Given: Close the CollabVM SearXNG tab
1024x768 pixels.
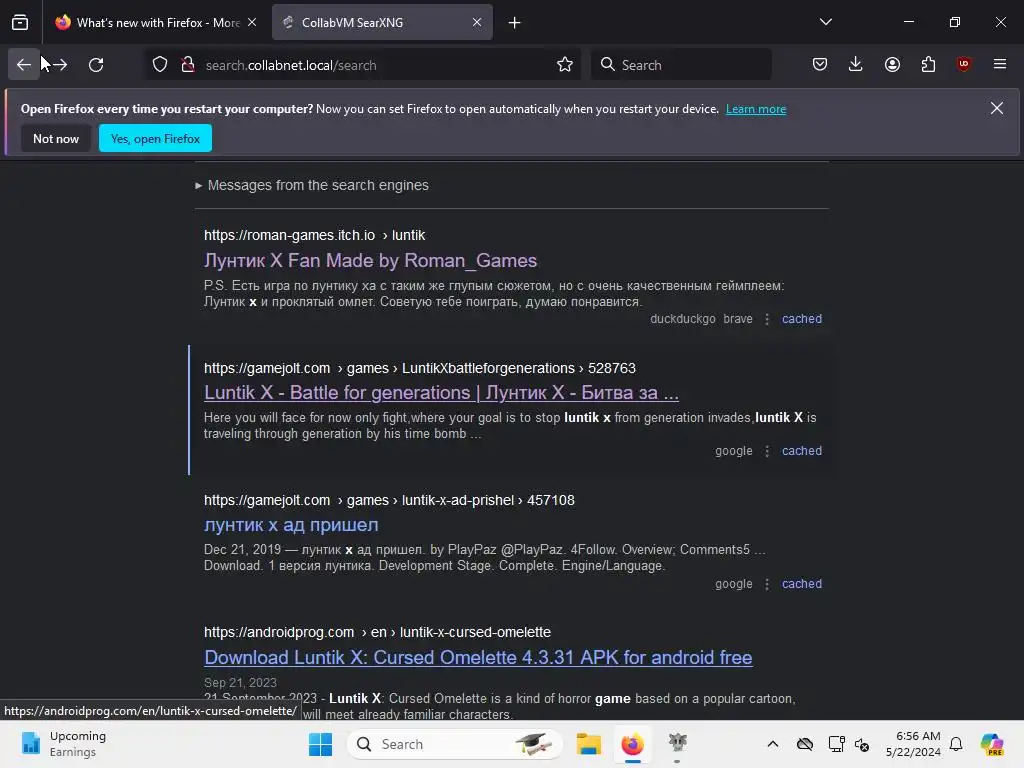Looking at the screenshot, I should click(x=477, y=22).
